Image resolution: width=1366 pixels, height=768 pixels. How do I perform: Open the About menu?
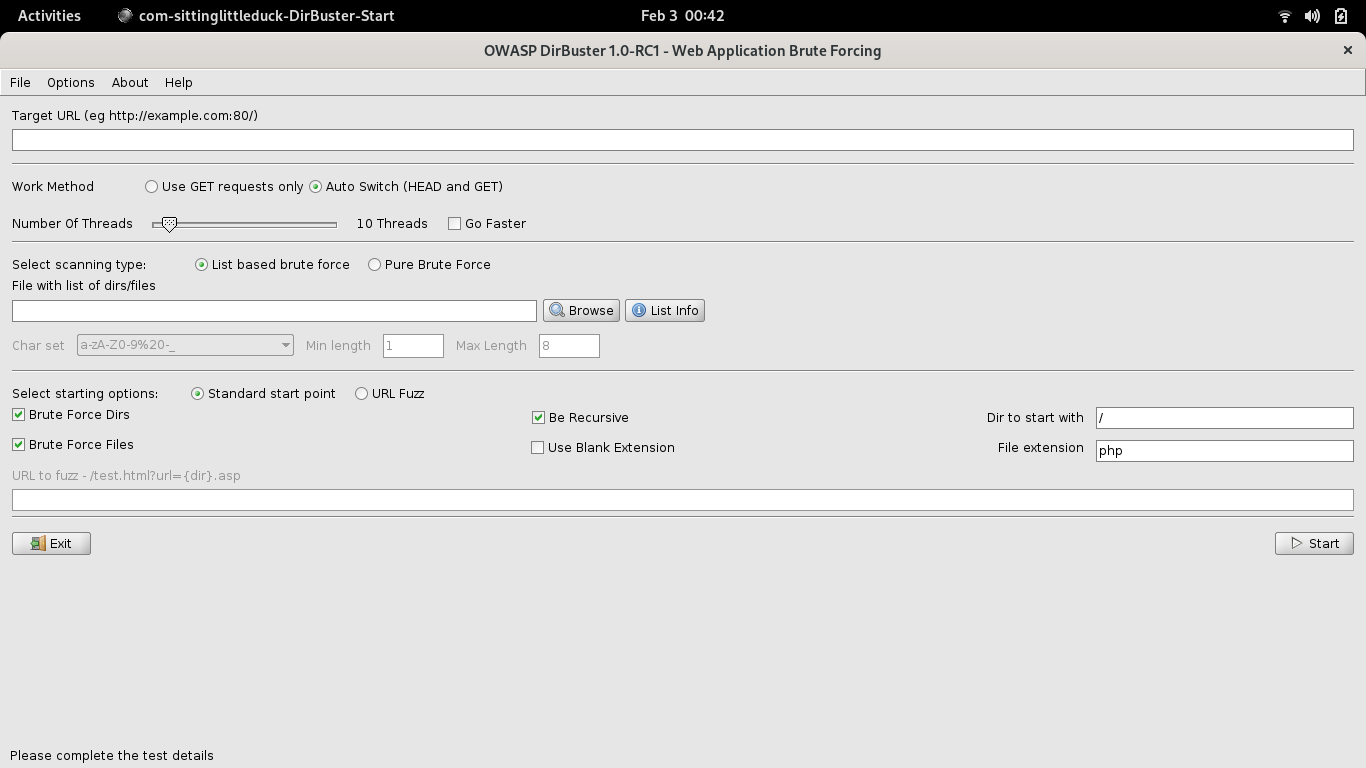click(130, 82)
